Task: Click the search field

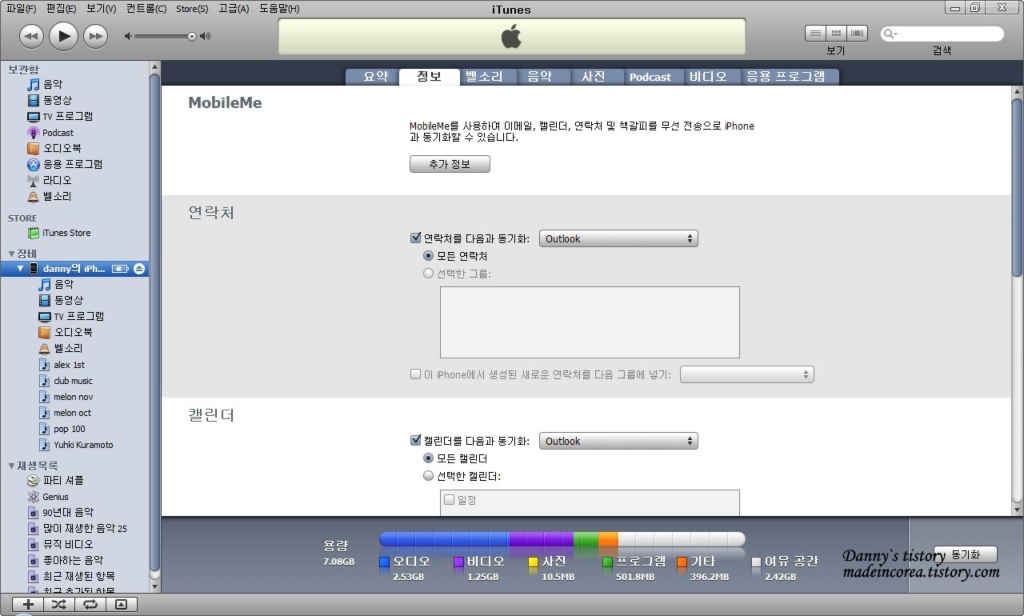Action: tap(942, 33)
